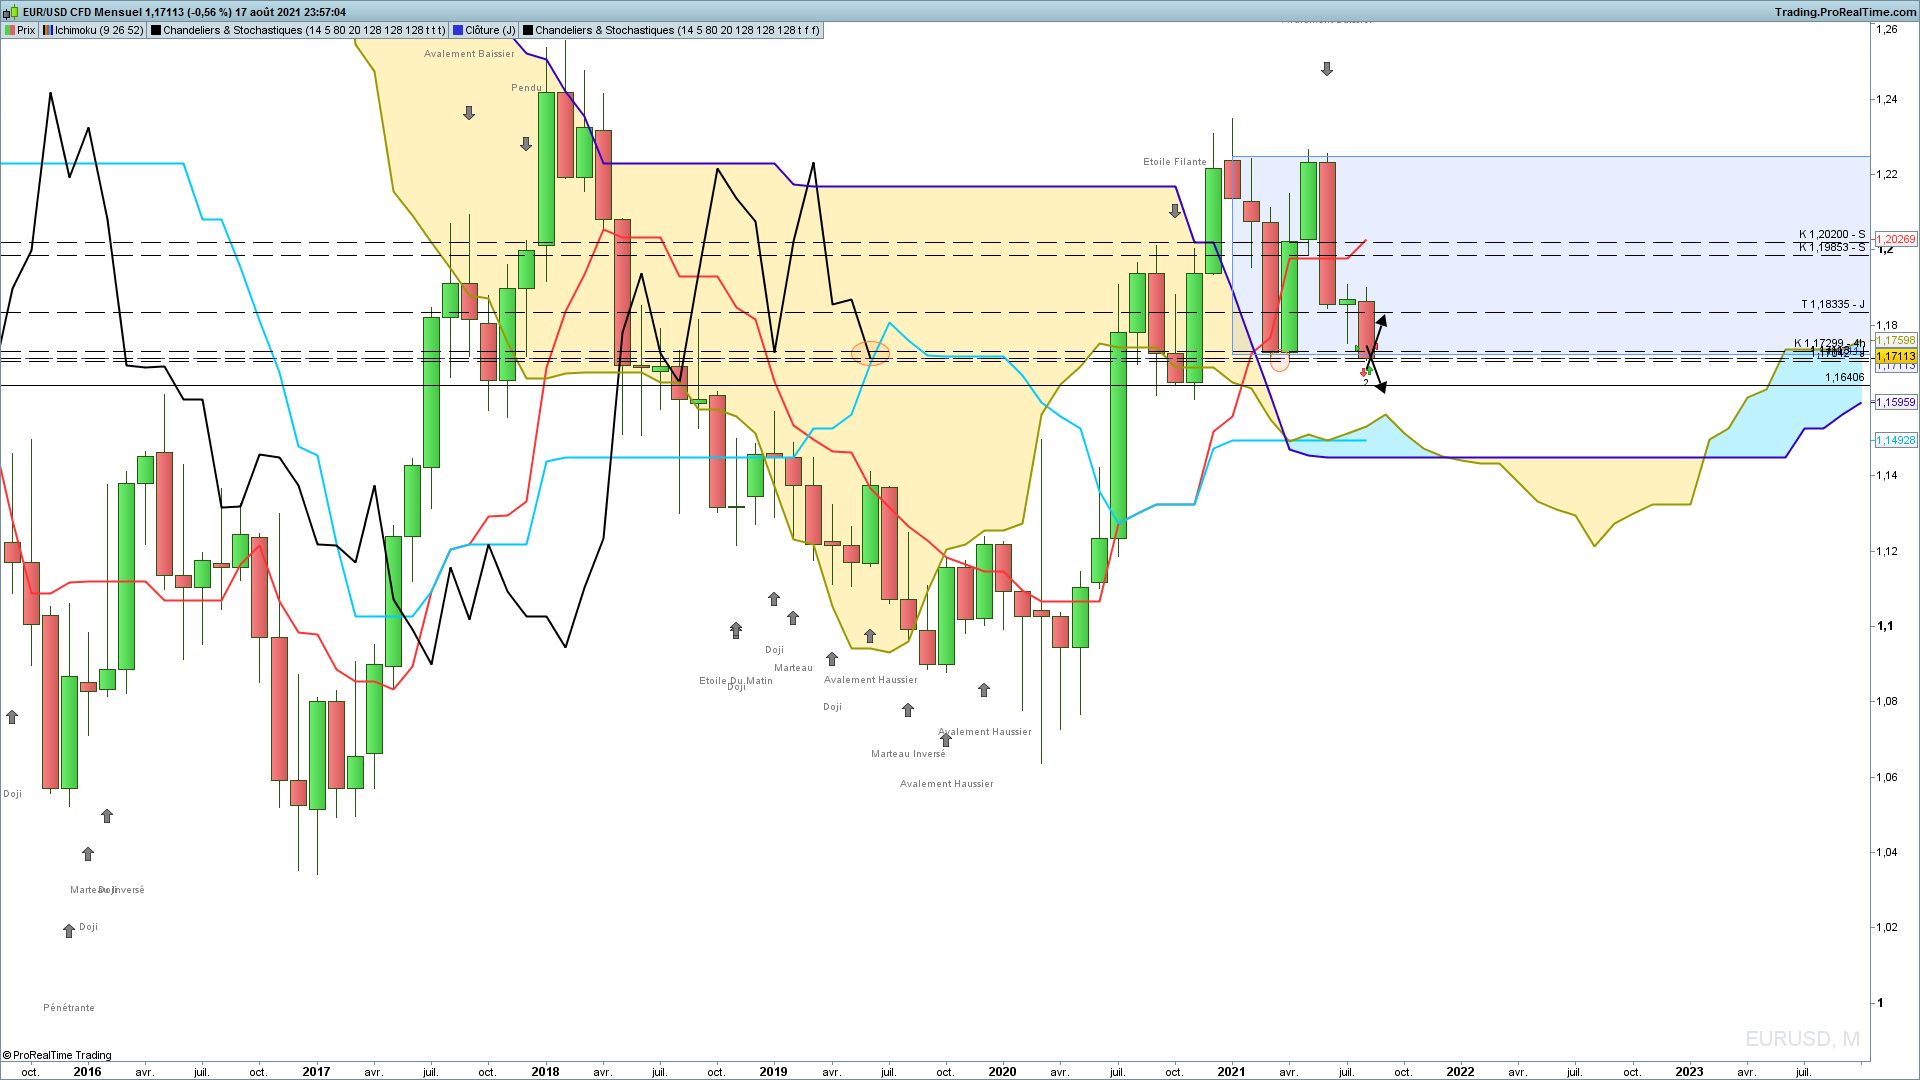
Task: Click the blue Clôture color square
Action: point(458,30)
